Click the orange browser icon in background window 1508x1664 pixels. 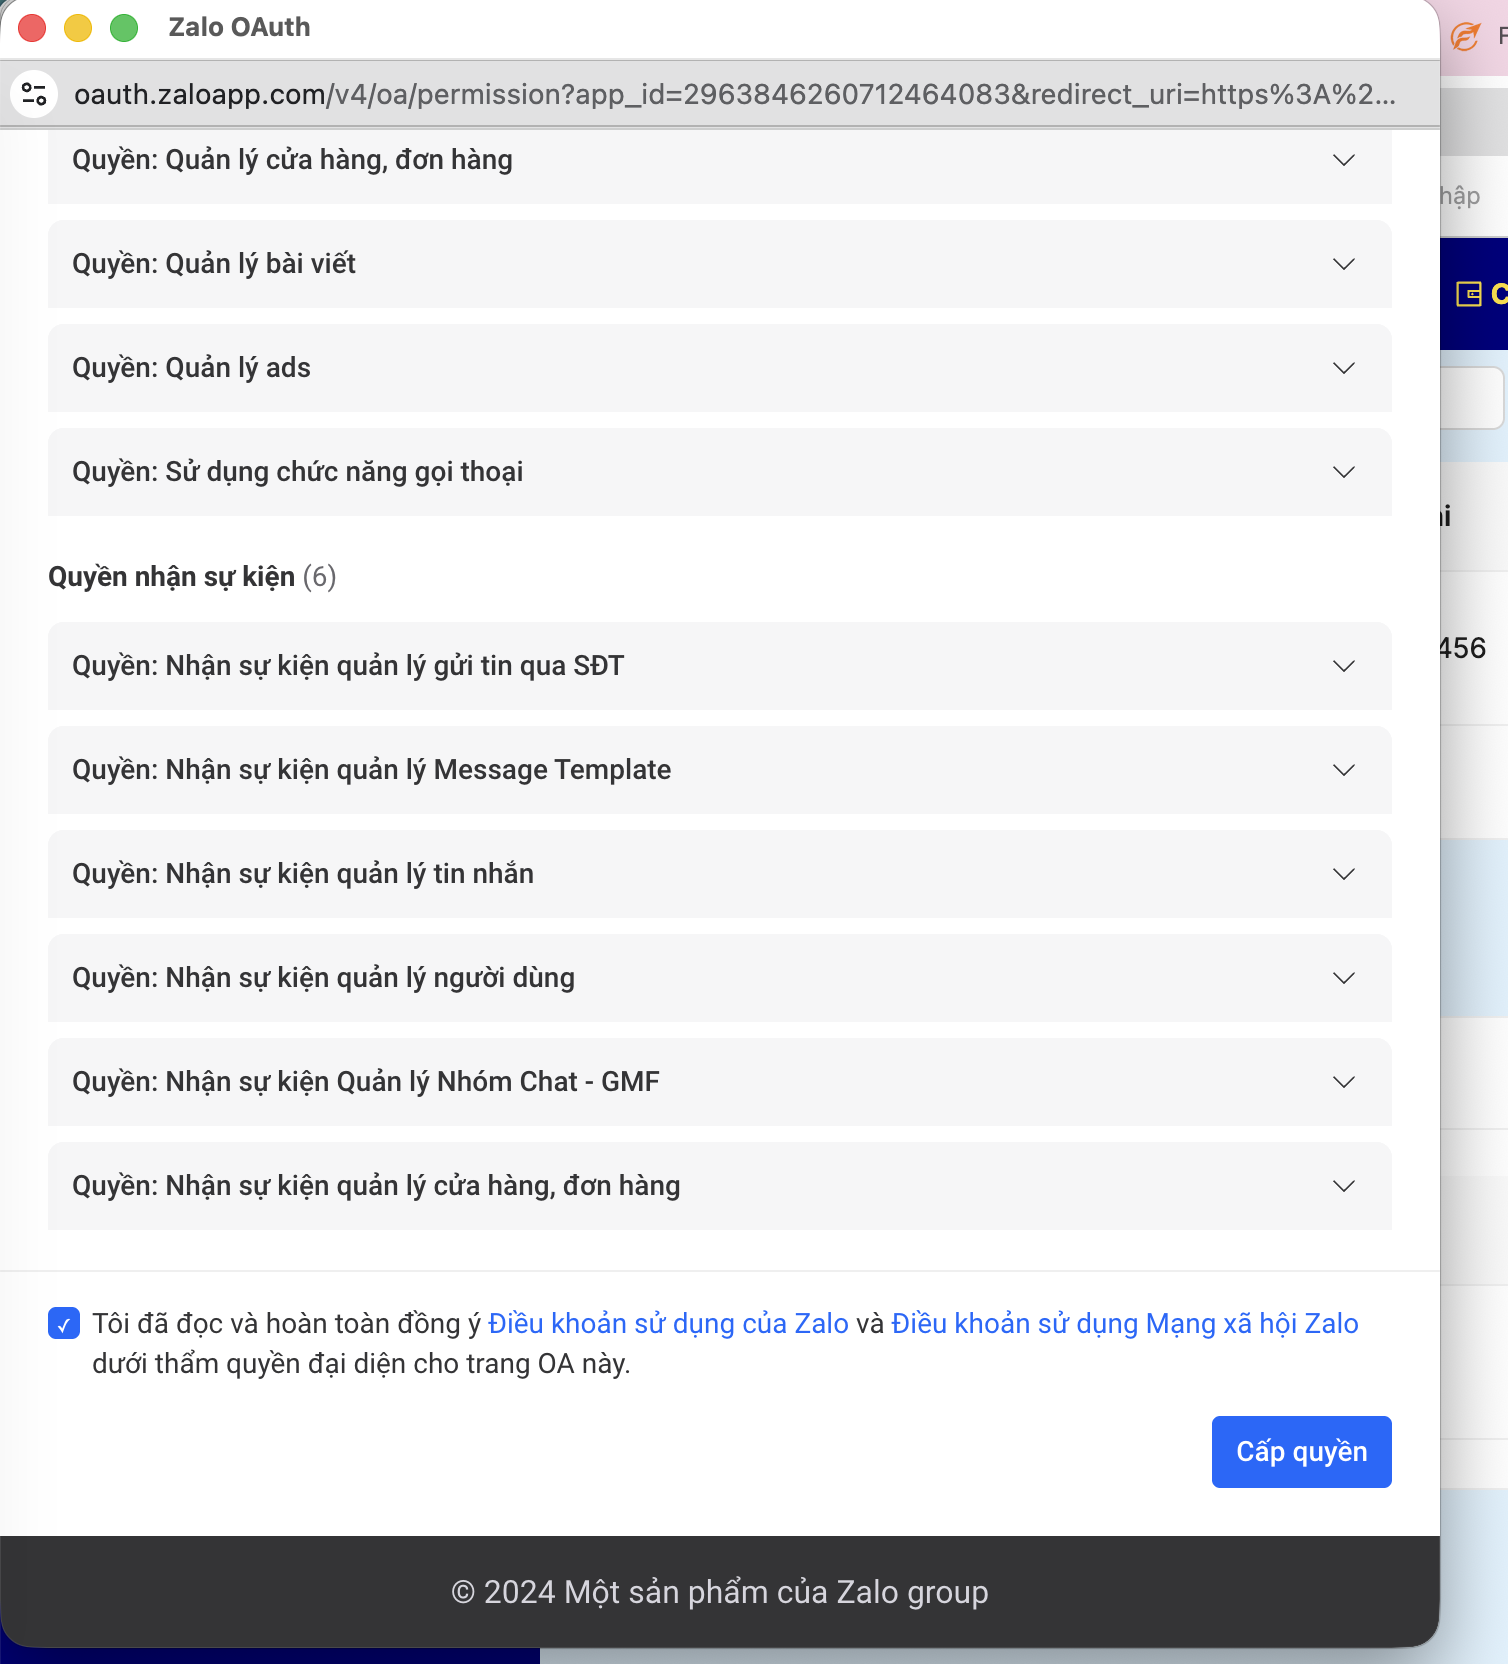(x=1465, y=37)
